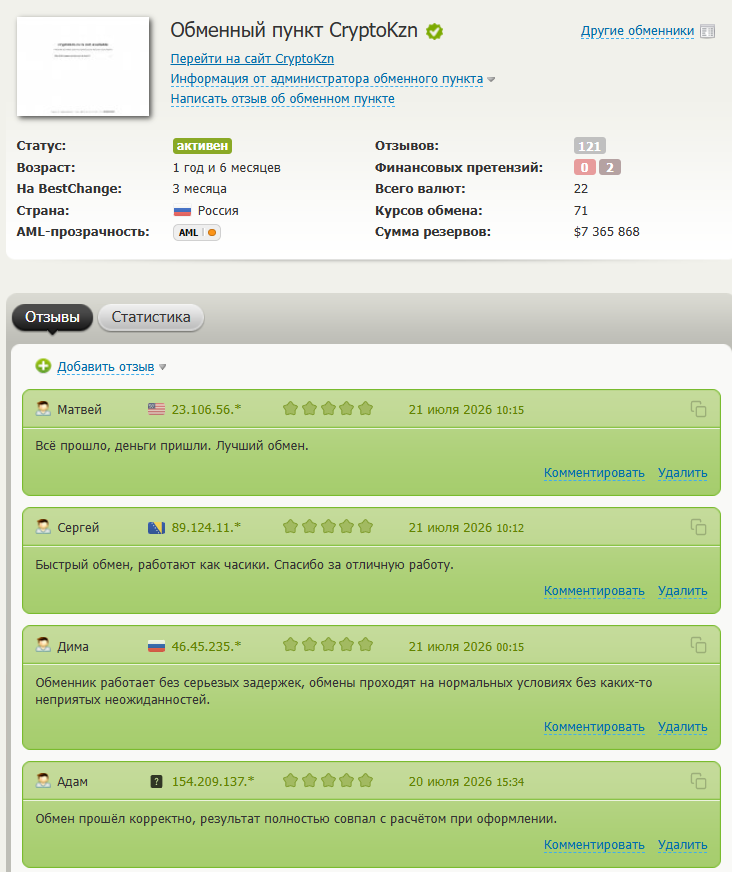Delete Матвей's review via Удалить
The width and height of the screenshot is (732, 872).
tap(682, 473)
